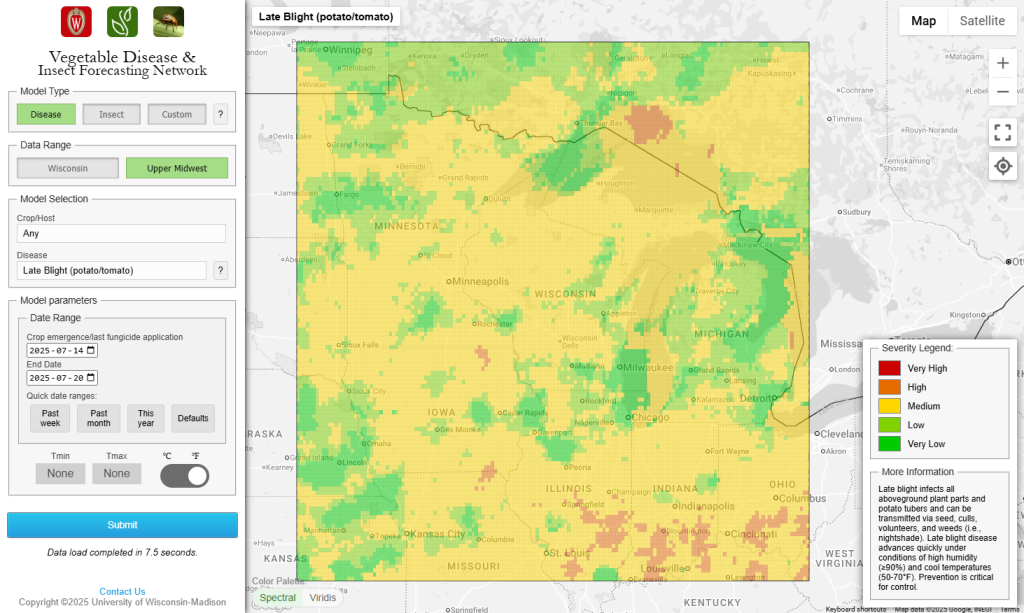
Task: Enter fullscreen map view
Action: [x=1003, y=131]
